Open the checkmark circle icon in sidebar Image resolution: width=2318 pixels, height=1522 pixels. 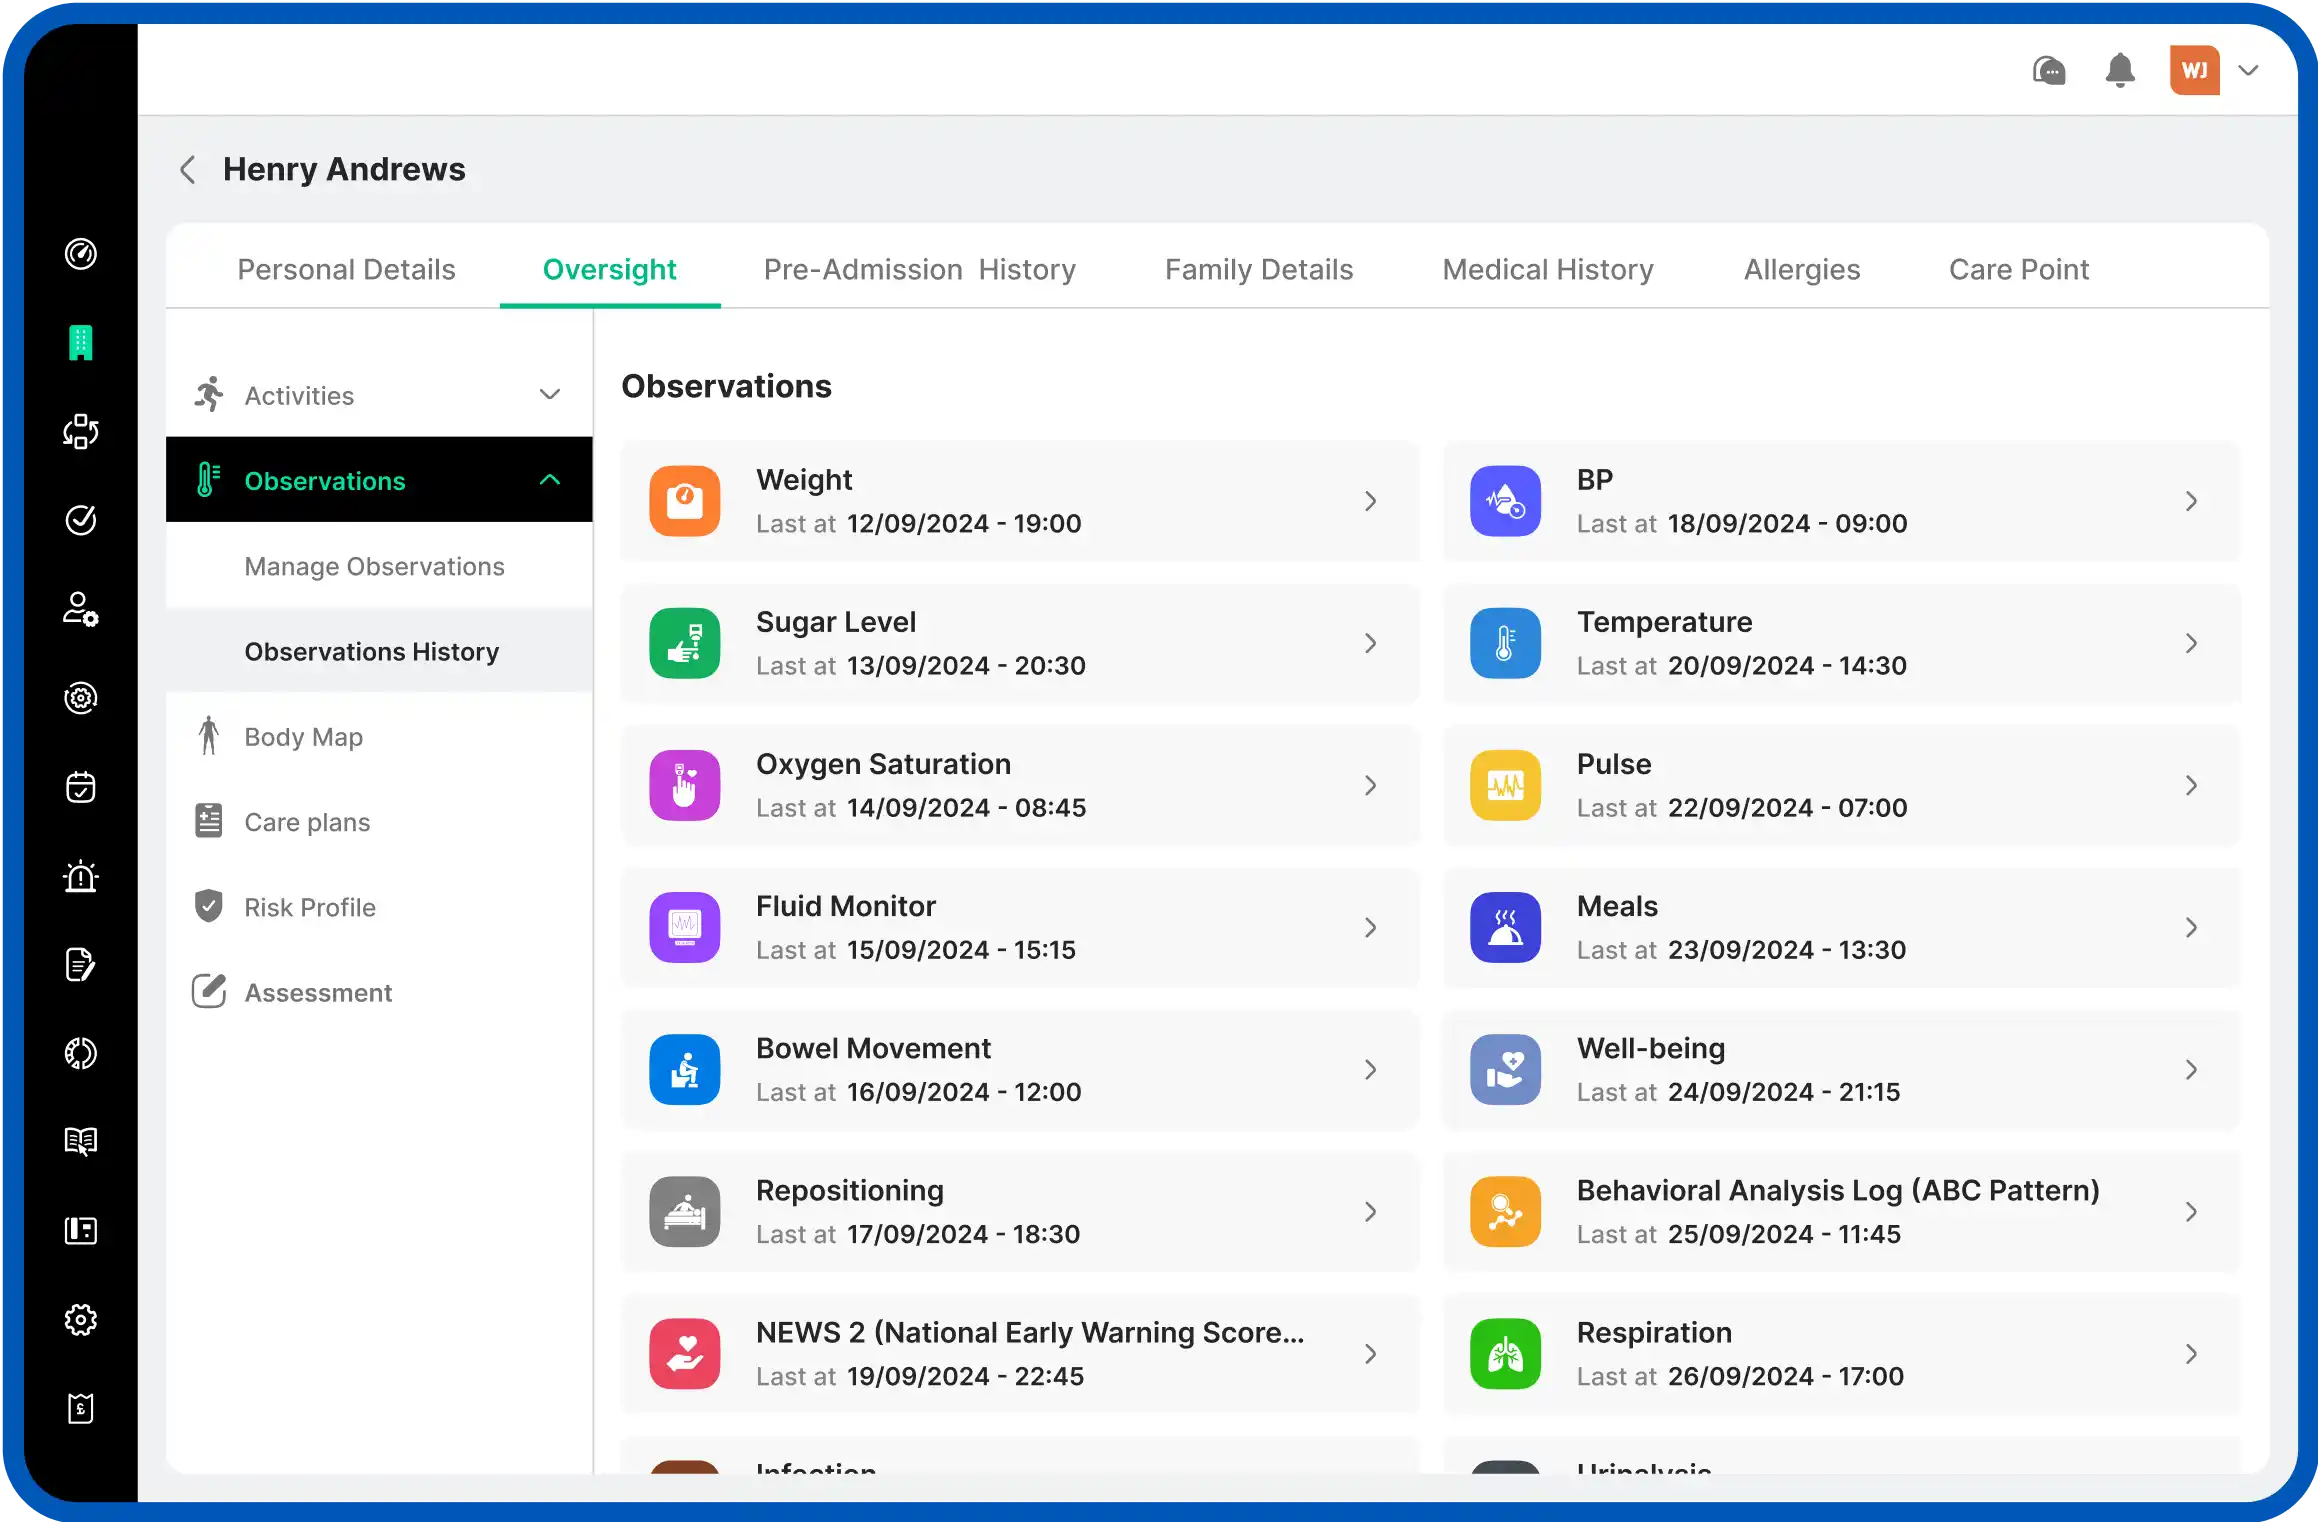pyautogui.click(x=81, y=520)
